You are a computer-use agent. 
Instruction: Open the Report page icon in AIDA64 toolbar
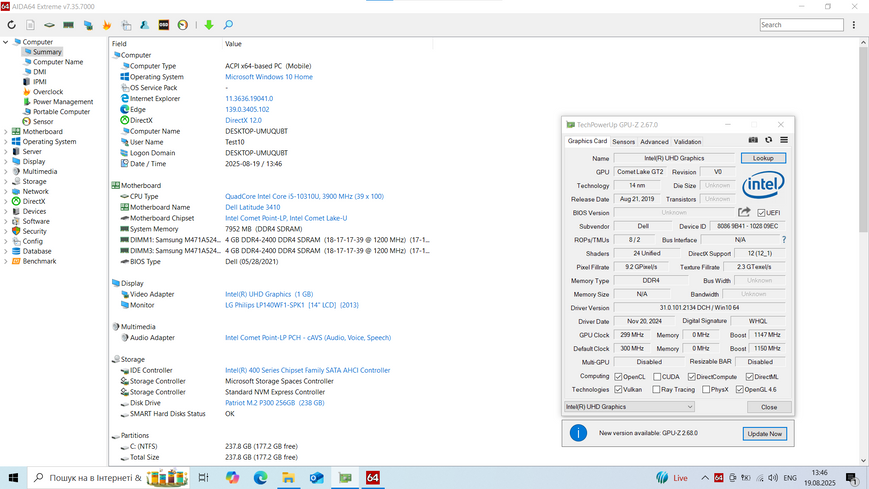point(30,25)
